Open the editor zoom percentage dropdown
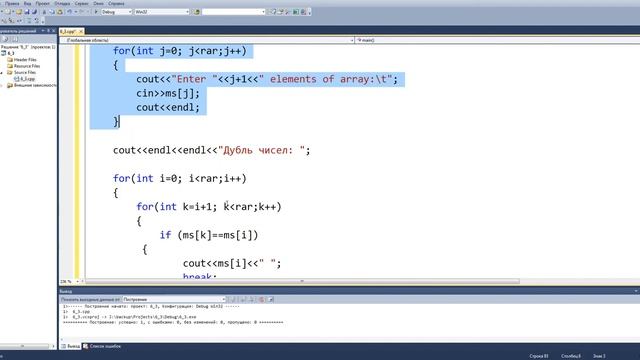The width and height of the screenshot is (640, 360). (x=78, y=281)
